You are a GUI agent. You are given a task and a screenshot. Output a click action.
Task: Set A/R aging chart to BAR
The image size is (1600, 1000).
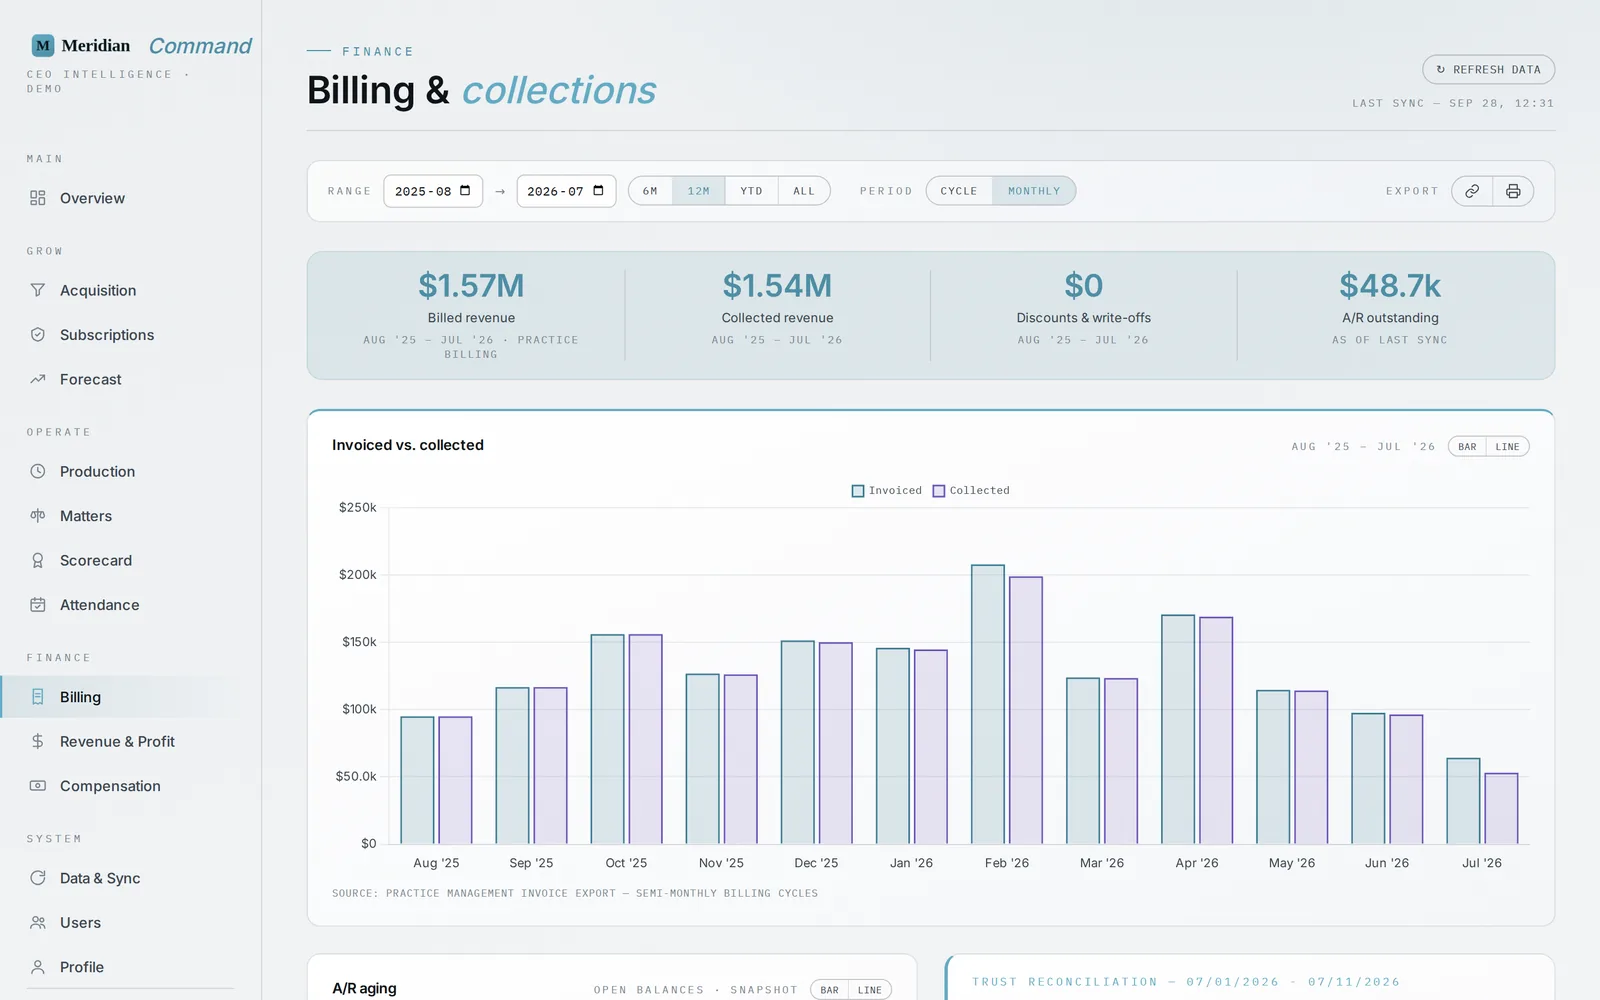click(830, 990)
